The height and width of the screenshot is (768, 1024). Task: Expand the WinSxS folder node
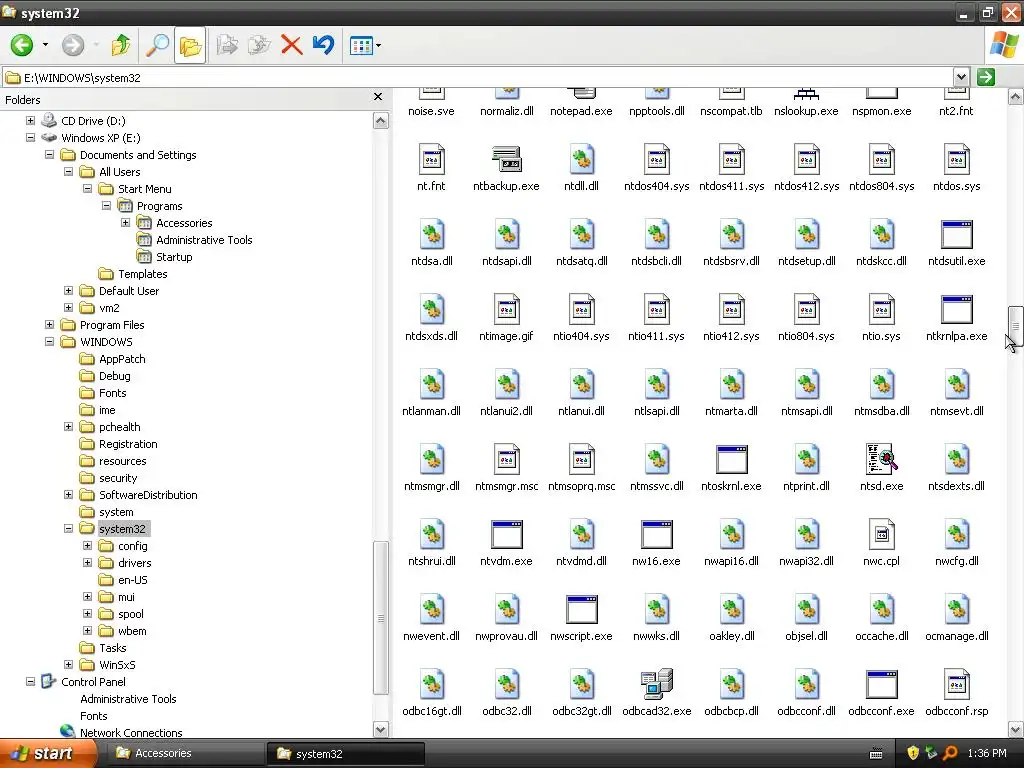pos(68,664)
